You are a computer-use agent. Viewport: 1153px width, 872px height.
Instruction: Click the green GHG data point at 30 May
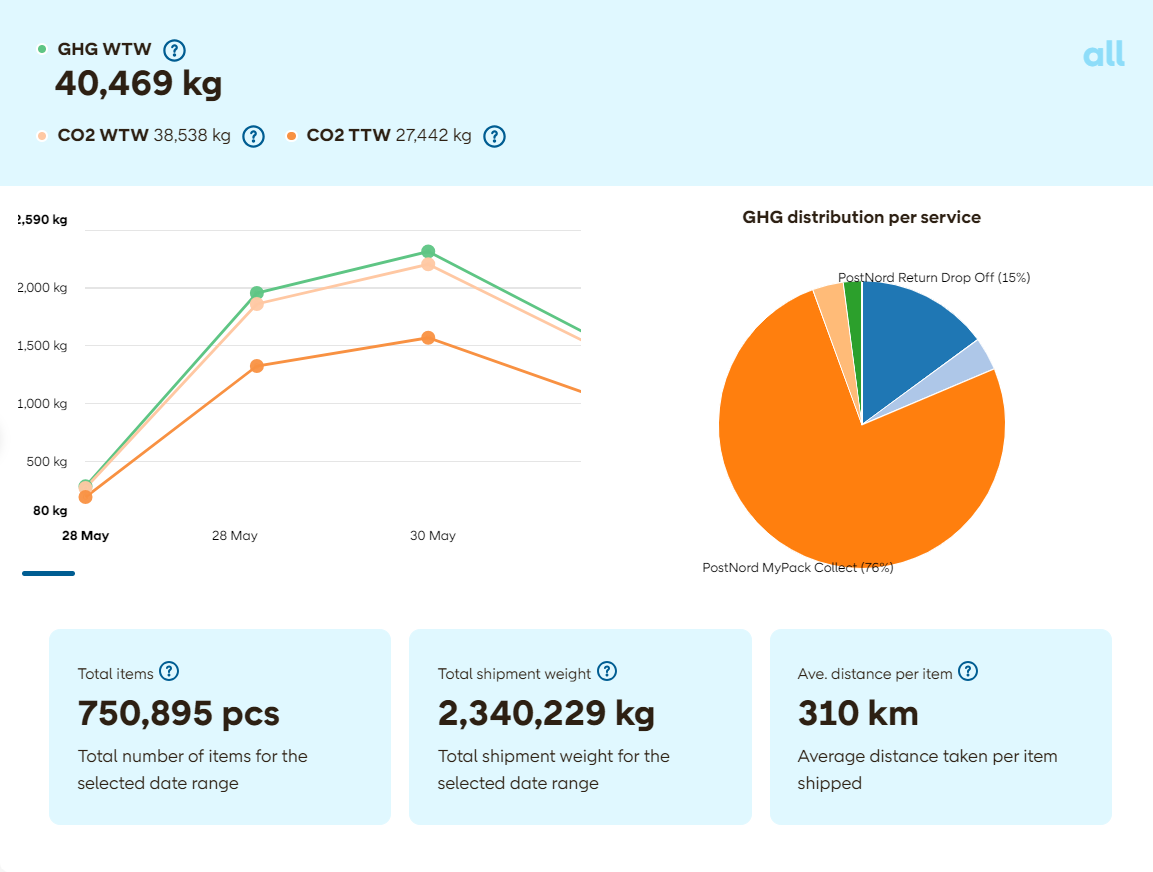[x=428, y=252]
